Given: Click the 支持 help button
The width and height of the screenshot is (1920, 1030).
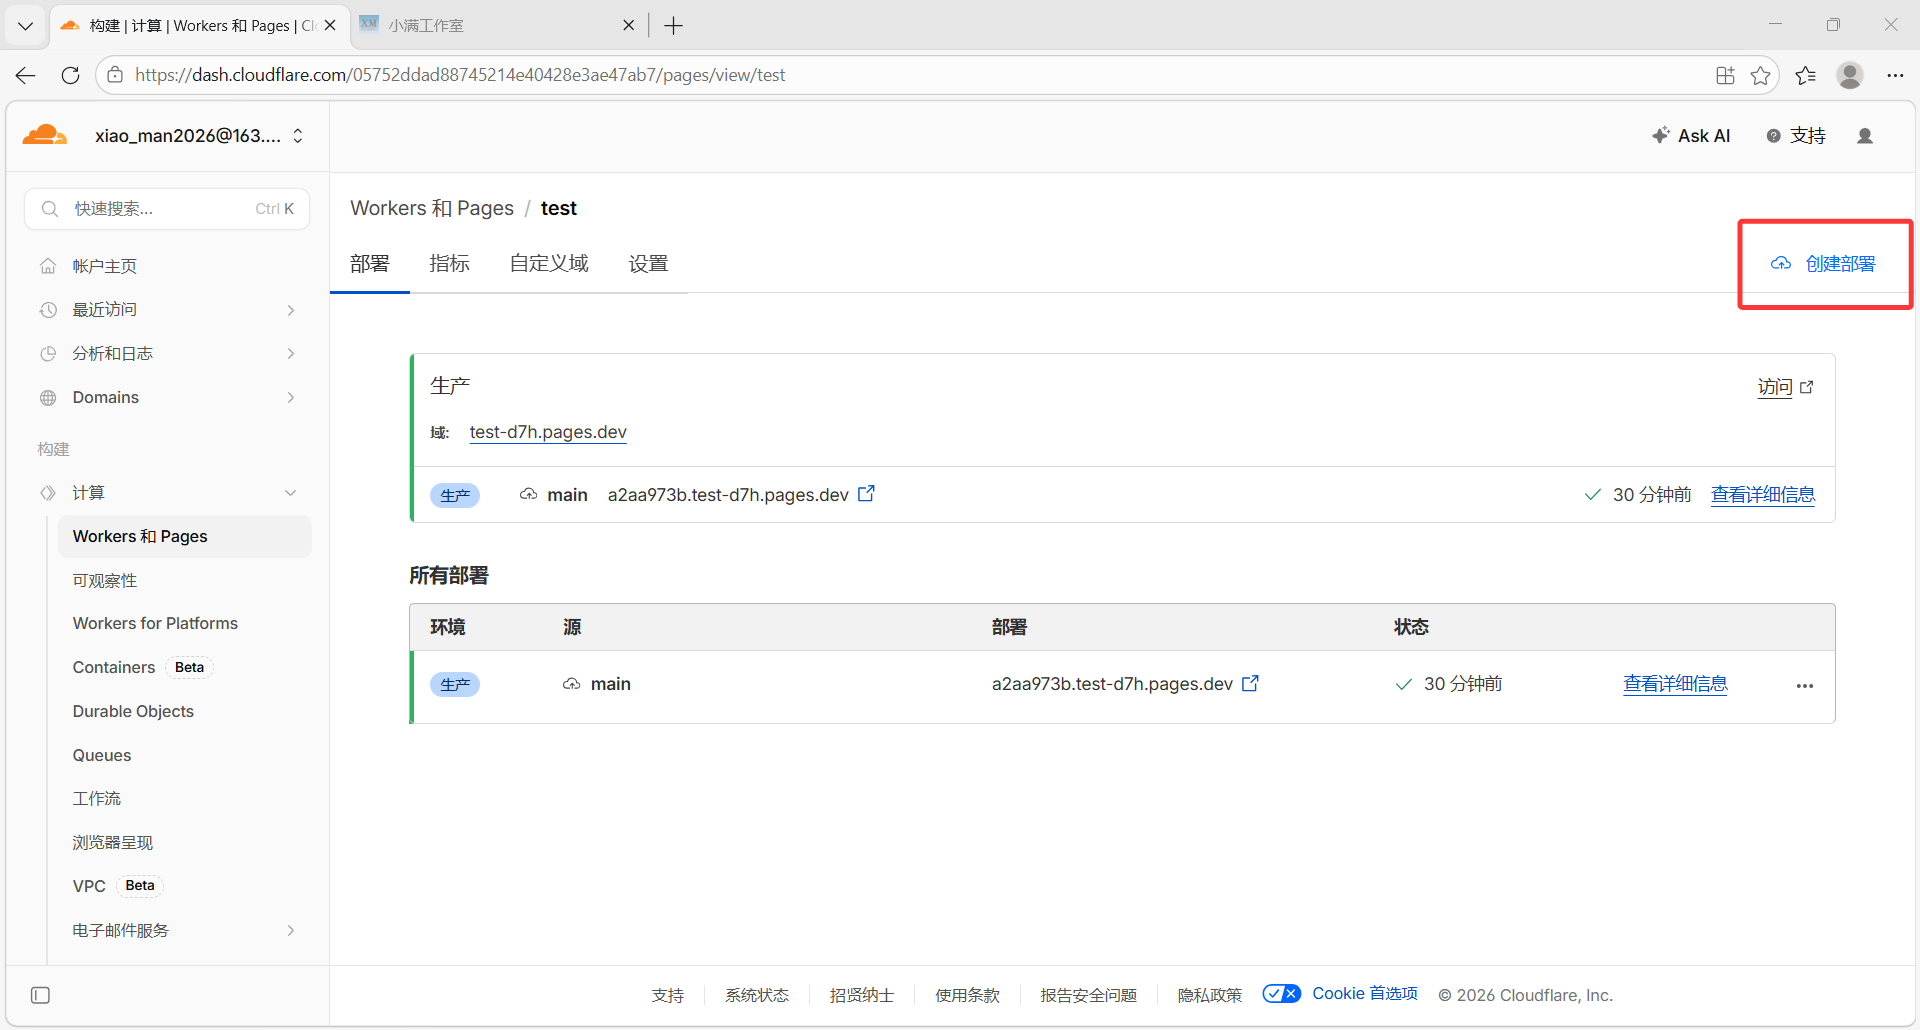Looking at the screenshot, I should coord(1796,136).
